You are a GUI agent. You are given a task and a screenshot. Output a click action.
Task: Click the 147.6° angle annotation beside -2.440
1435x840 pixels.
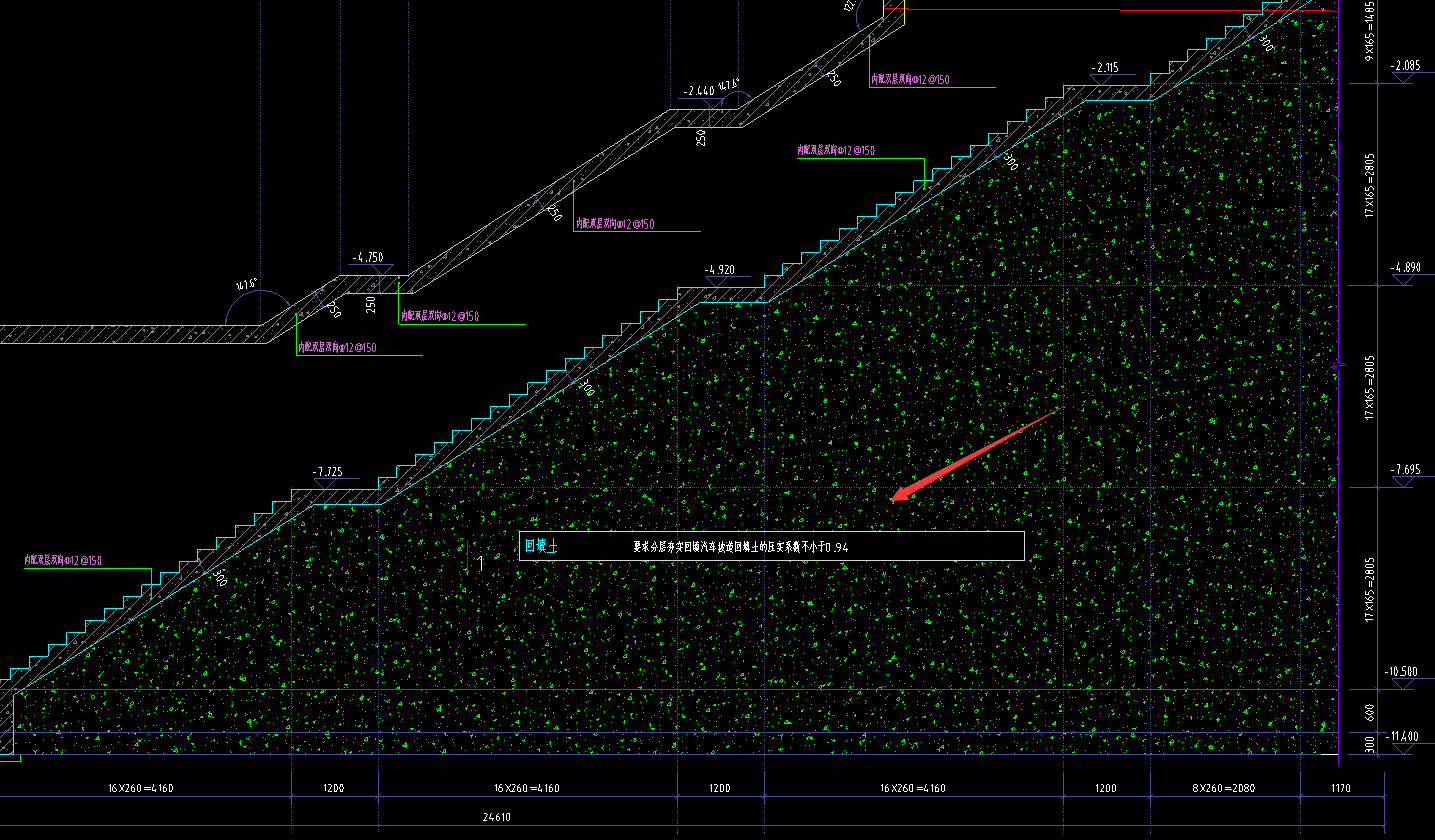[x=728, y=83]
